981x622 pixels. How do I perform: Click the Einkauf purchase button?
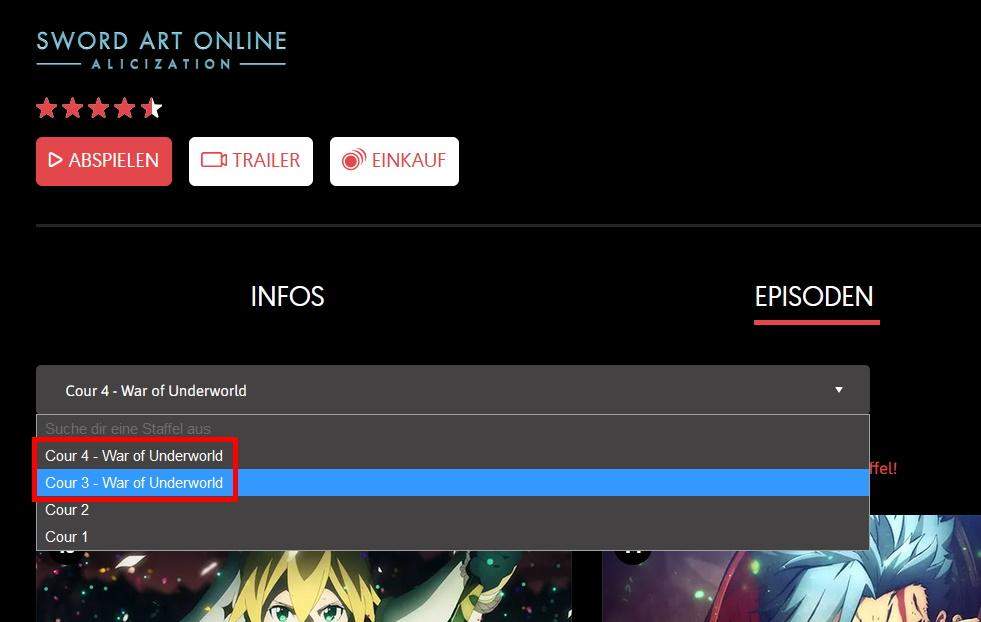point(394,161)
